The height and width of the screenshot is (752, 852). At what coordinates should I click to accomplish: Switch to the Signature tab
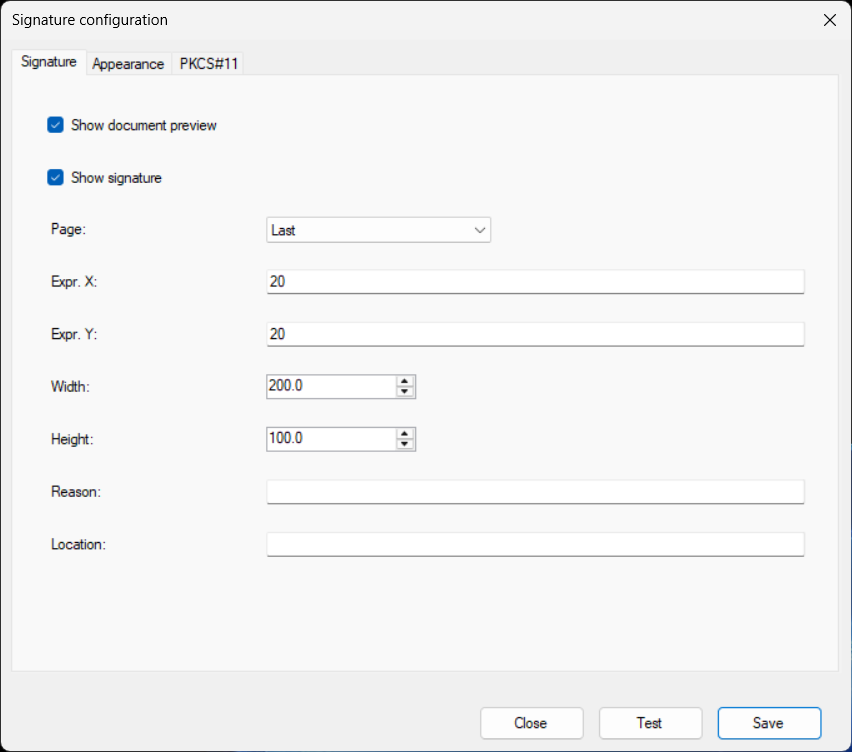pos(49,62)
